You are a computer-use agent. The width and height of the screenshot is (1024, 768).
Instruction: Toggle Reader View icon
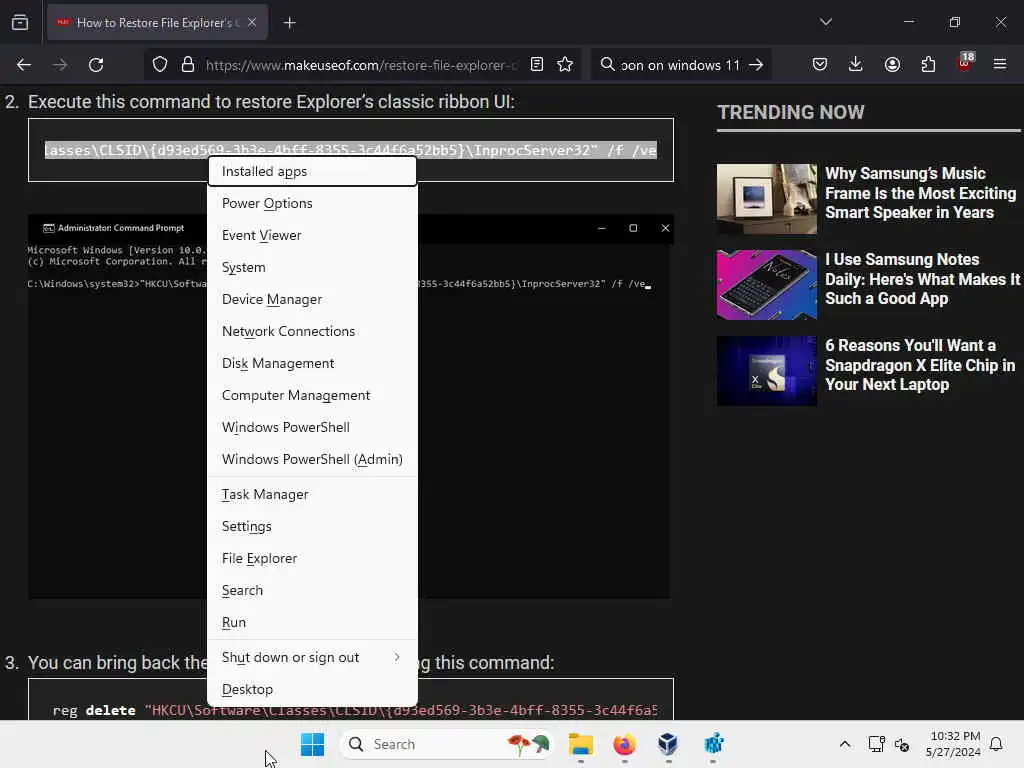click(537, 65)
